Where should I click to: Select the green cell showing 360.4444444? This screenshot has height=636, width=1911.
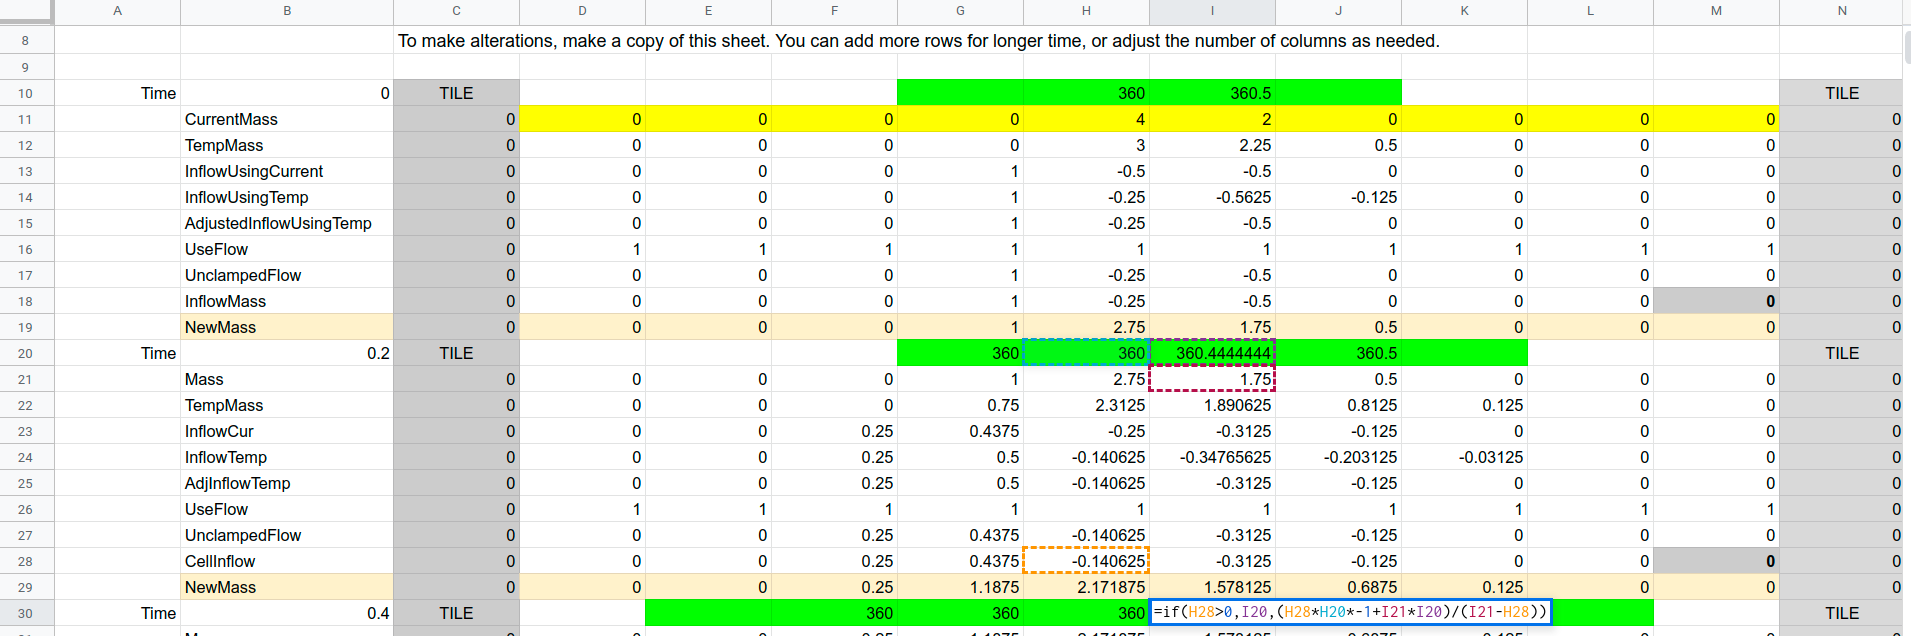pos(1212,353)
